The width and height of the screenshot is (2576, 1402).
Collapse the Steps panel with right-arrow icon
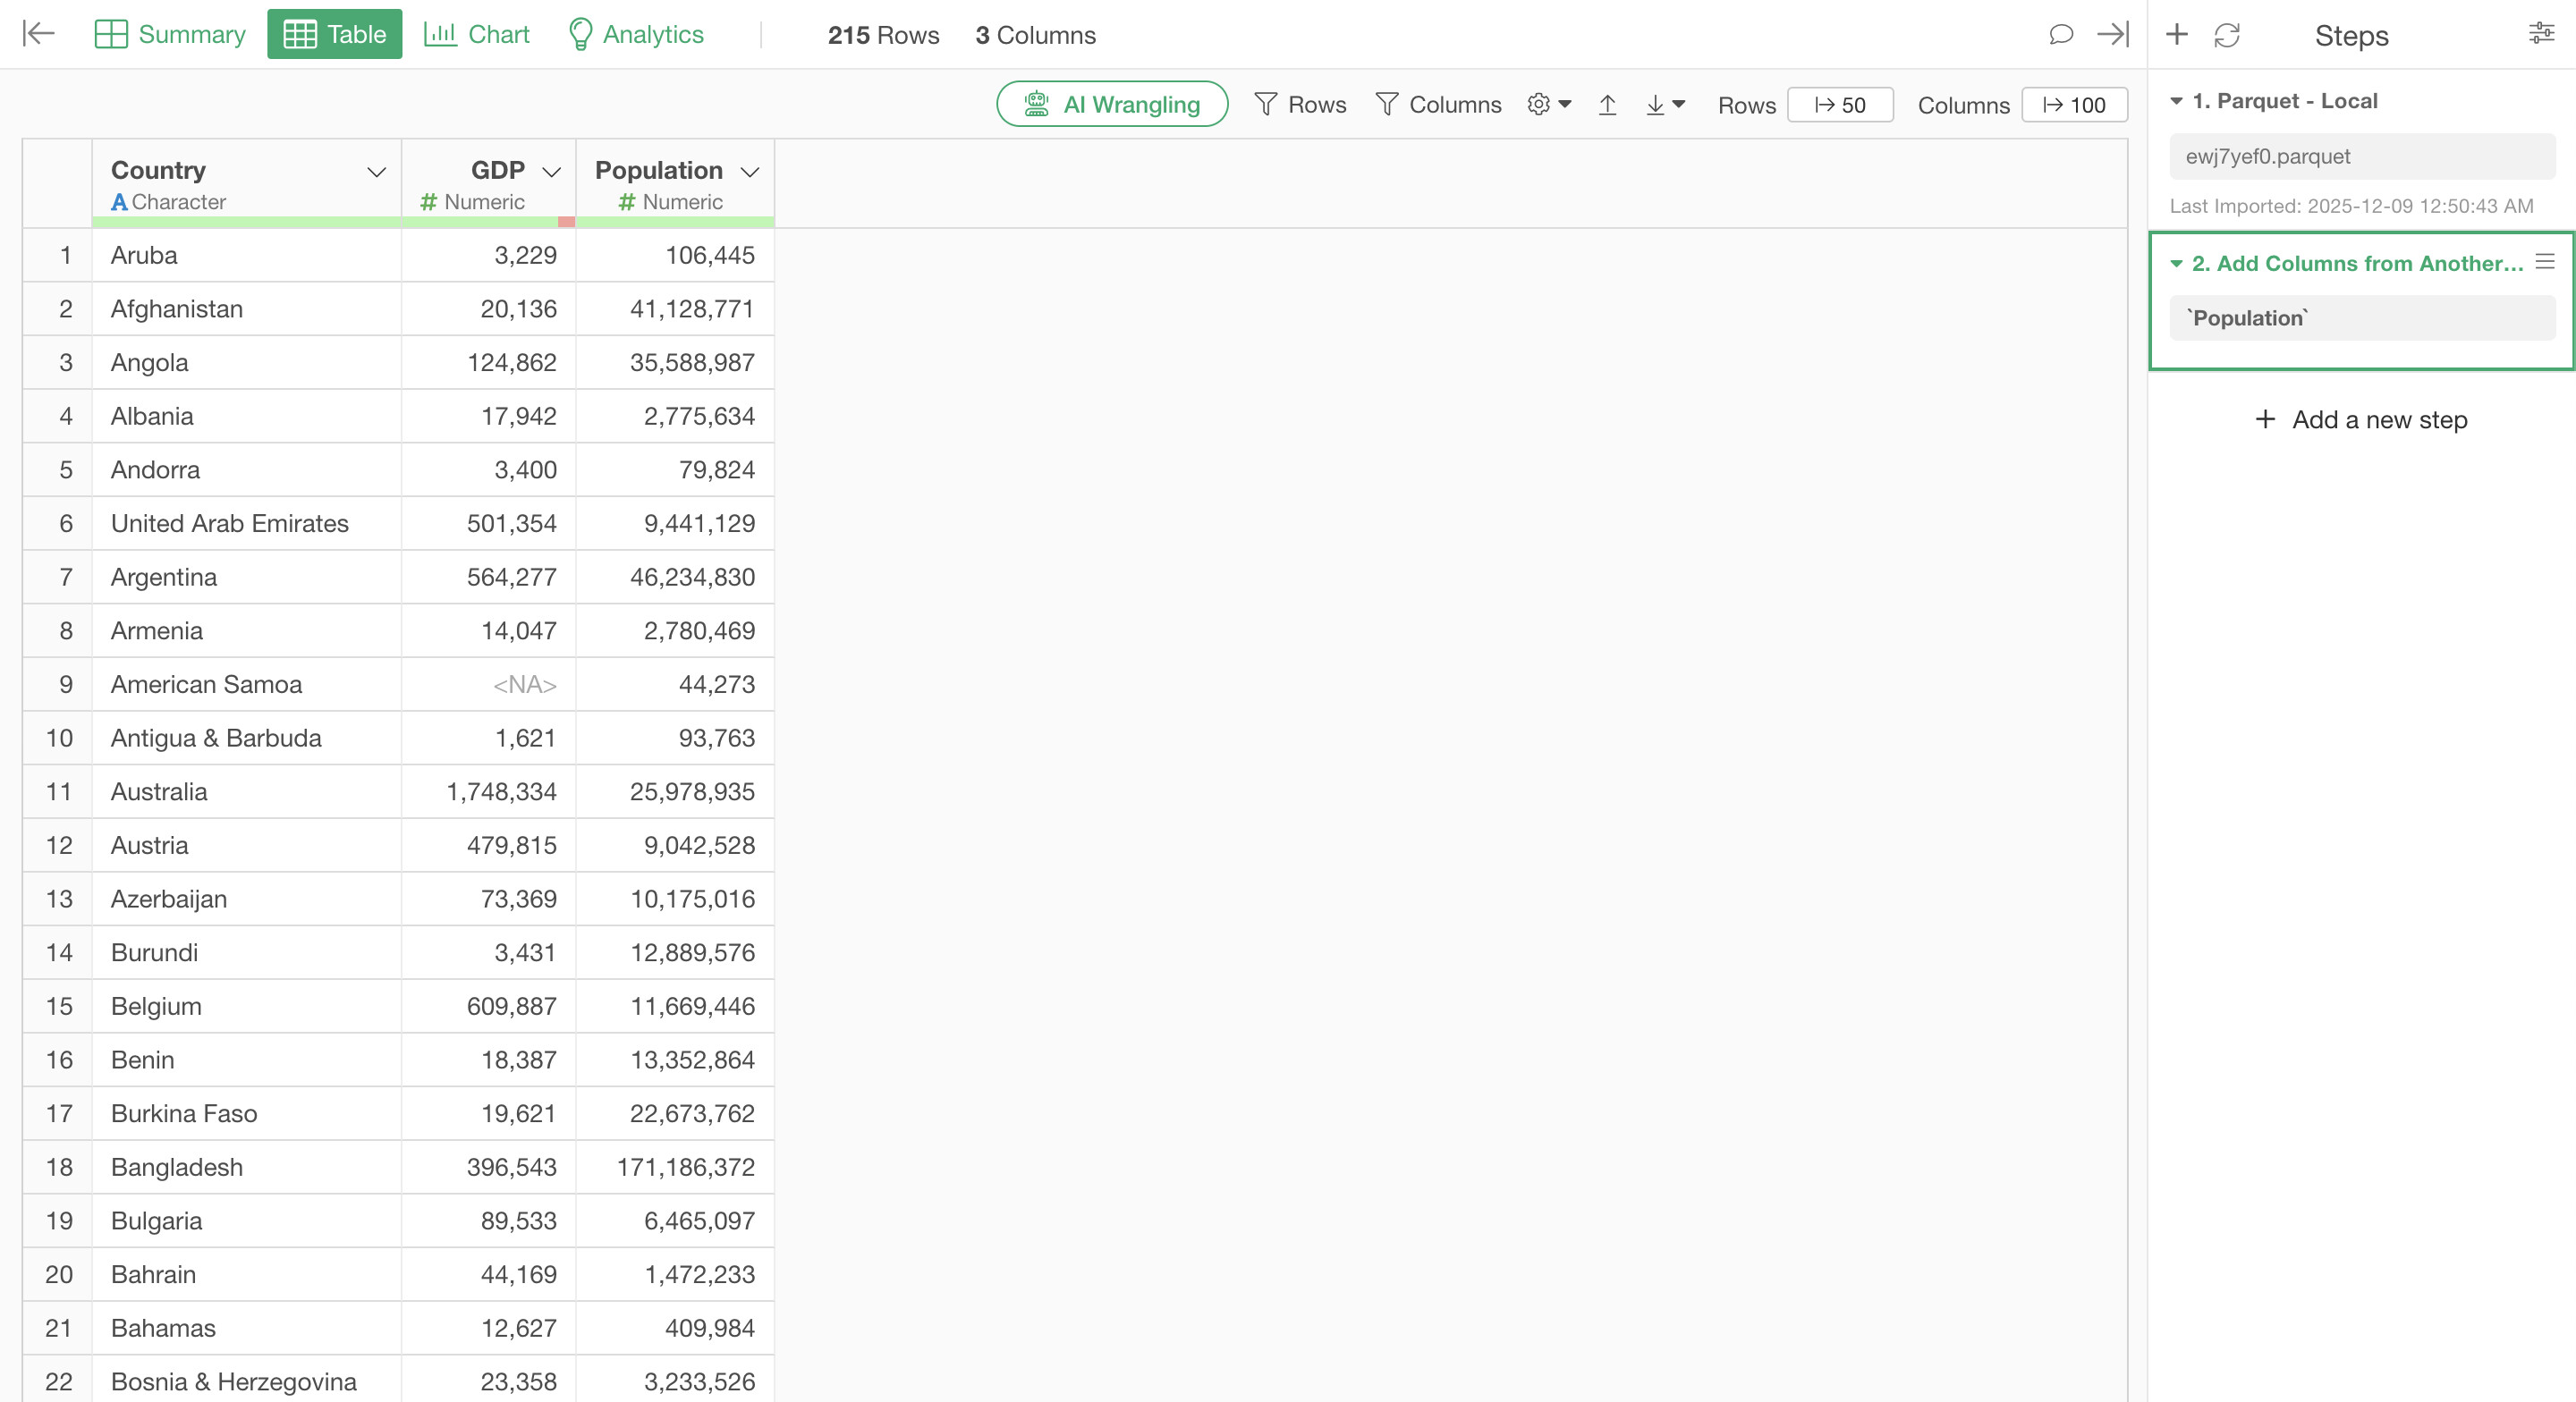click(x=2113, y=35)
